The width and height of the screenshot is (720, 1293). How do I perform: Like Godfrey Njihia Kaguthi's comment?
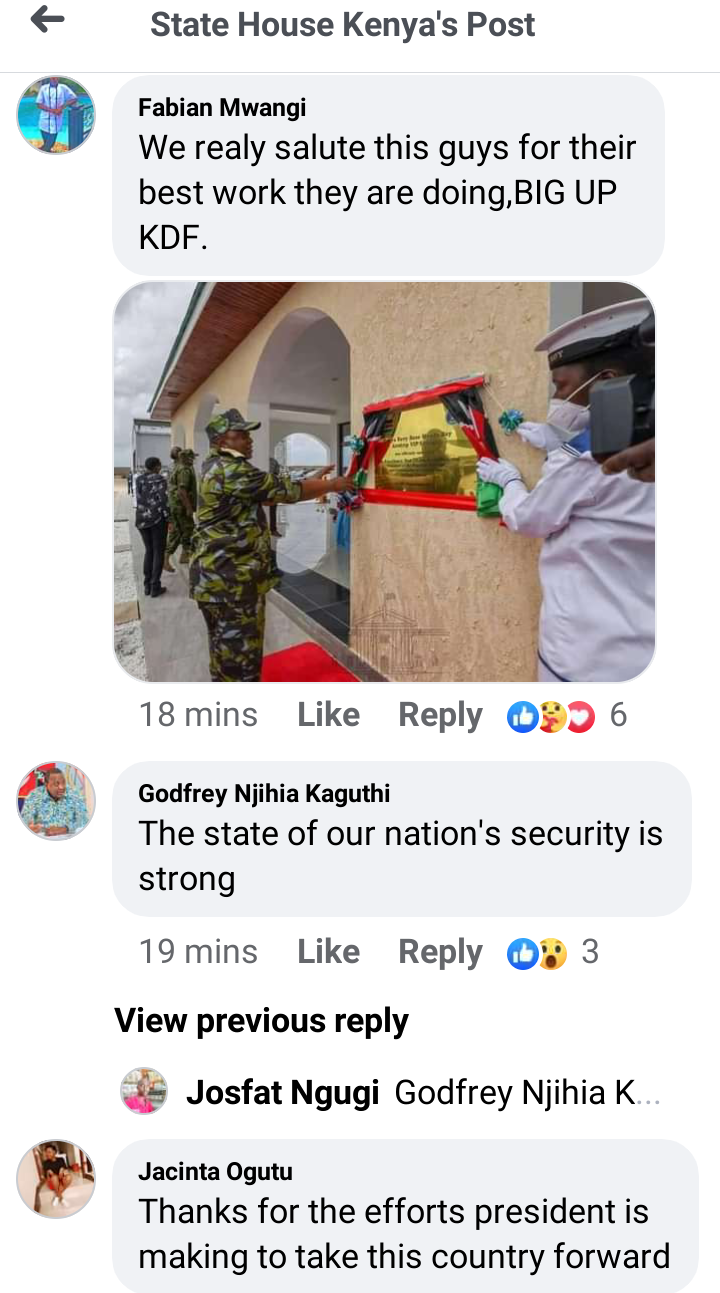pos(329,952)
